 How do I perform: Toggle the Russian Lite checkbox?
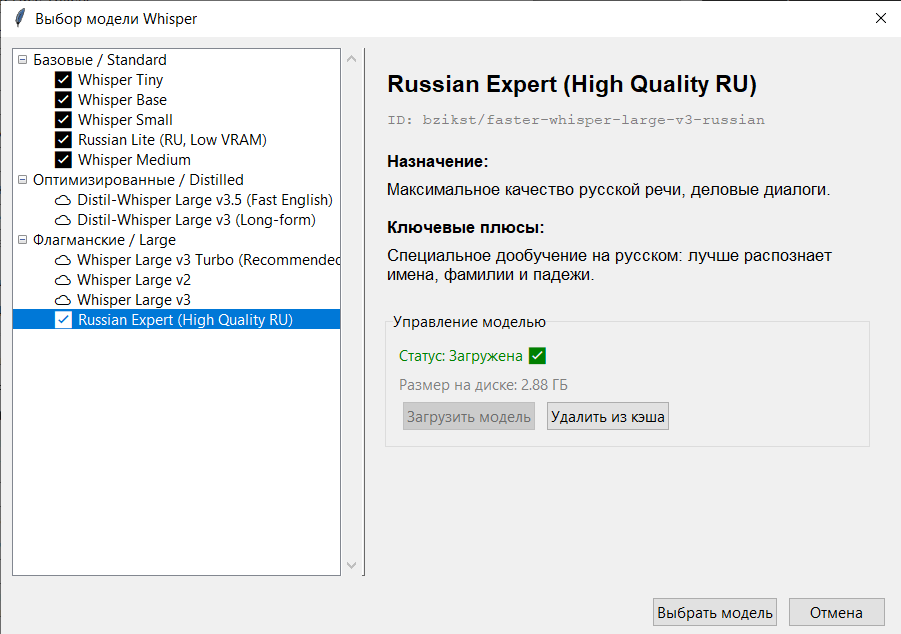pyautogui.click(x=63, y=140)
